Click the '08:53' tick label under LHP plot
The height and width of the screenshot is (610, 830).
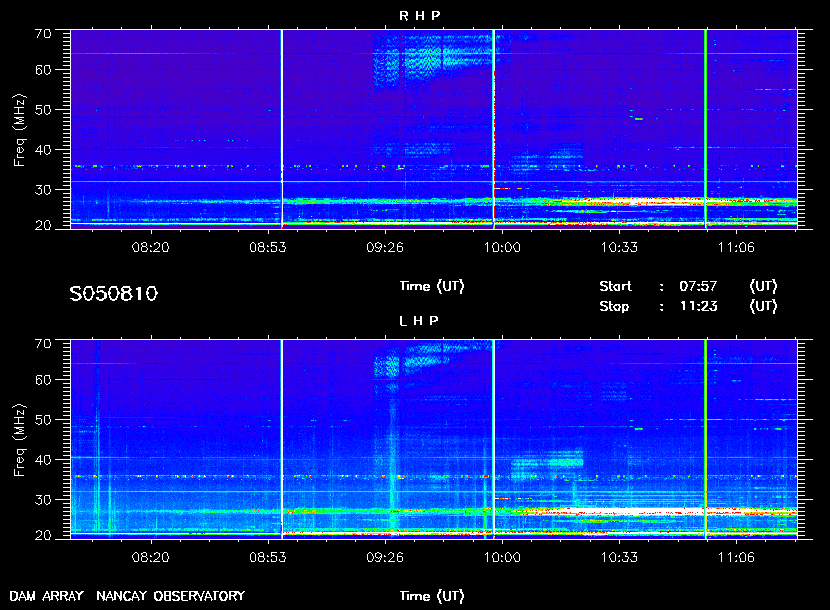click(268, 558)
